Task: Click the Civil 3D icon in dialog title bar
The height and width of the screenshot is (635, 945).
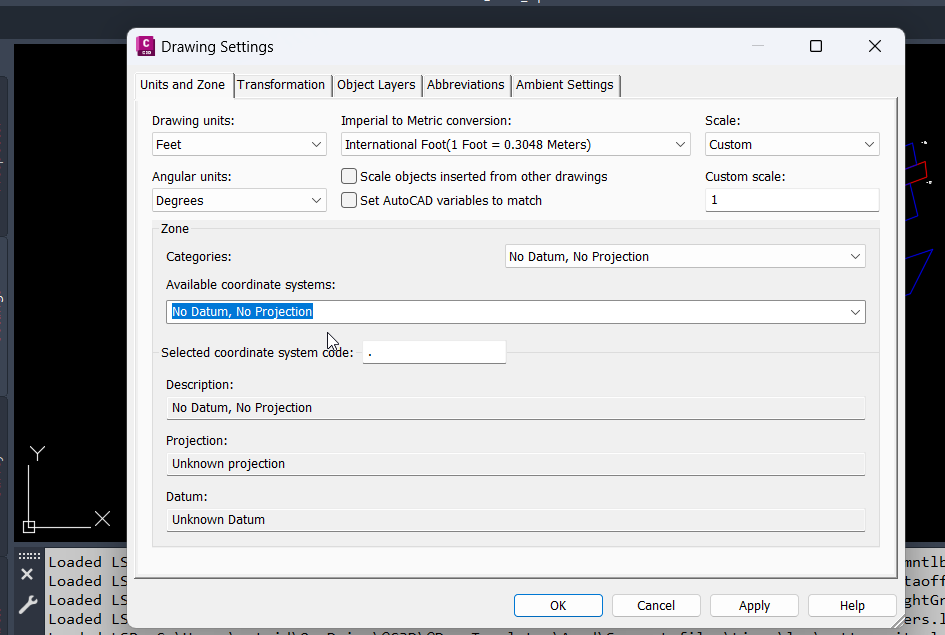Action: [x=146, y=46]
